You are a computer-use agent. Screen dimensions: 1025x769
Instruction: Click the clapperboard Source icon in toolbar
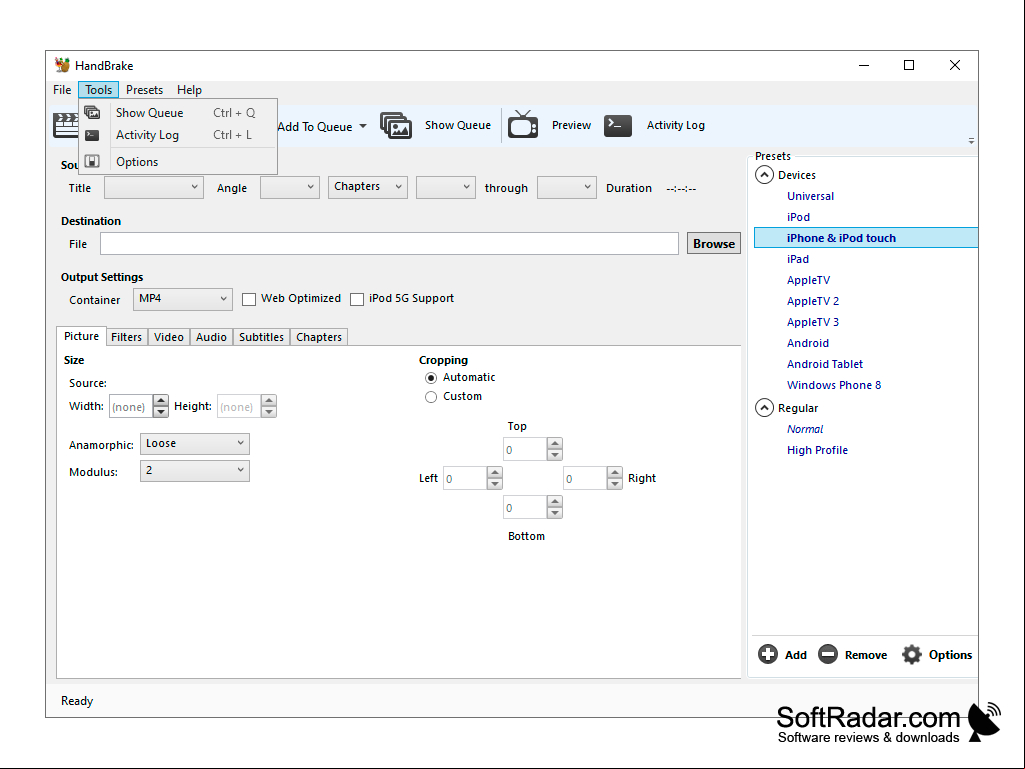click(x=65, y=125)
